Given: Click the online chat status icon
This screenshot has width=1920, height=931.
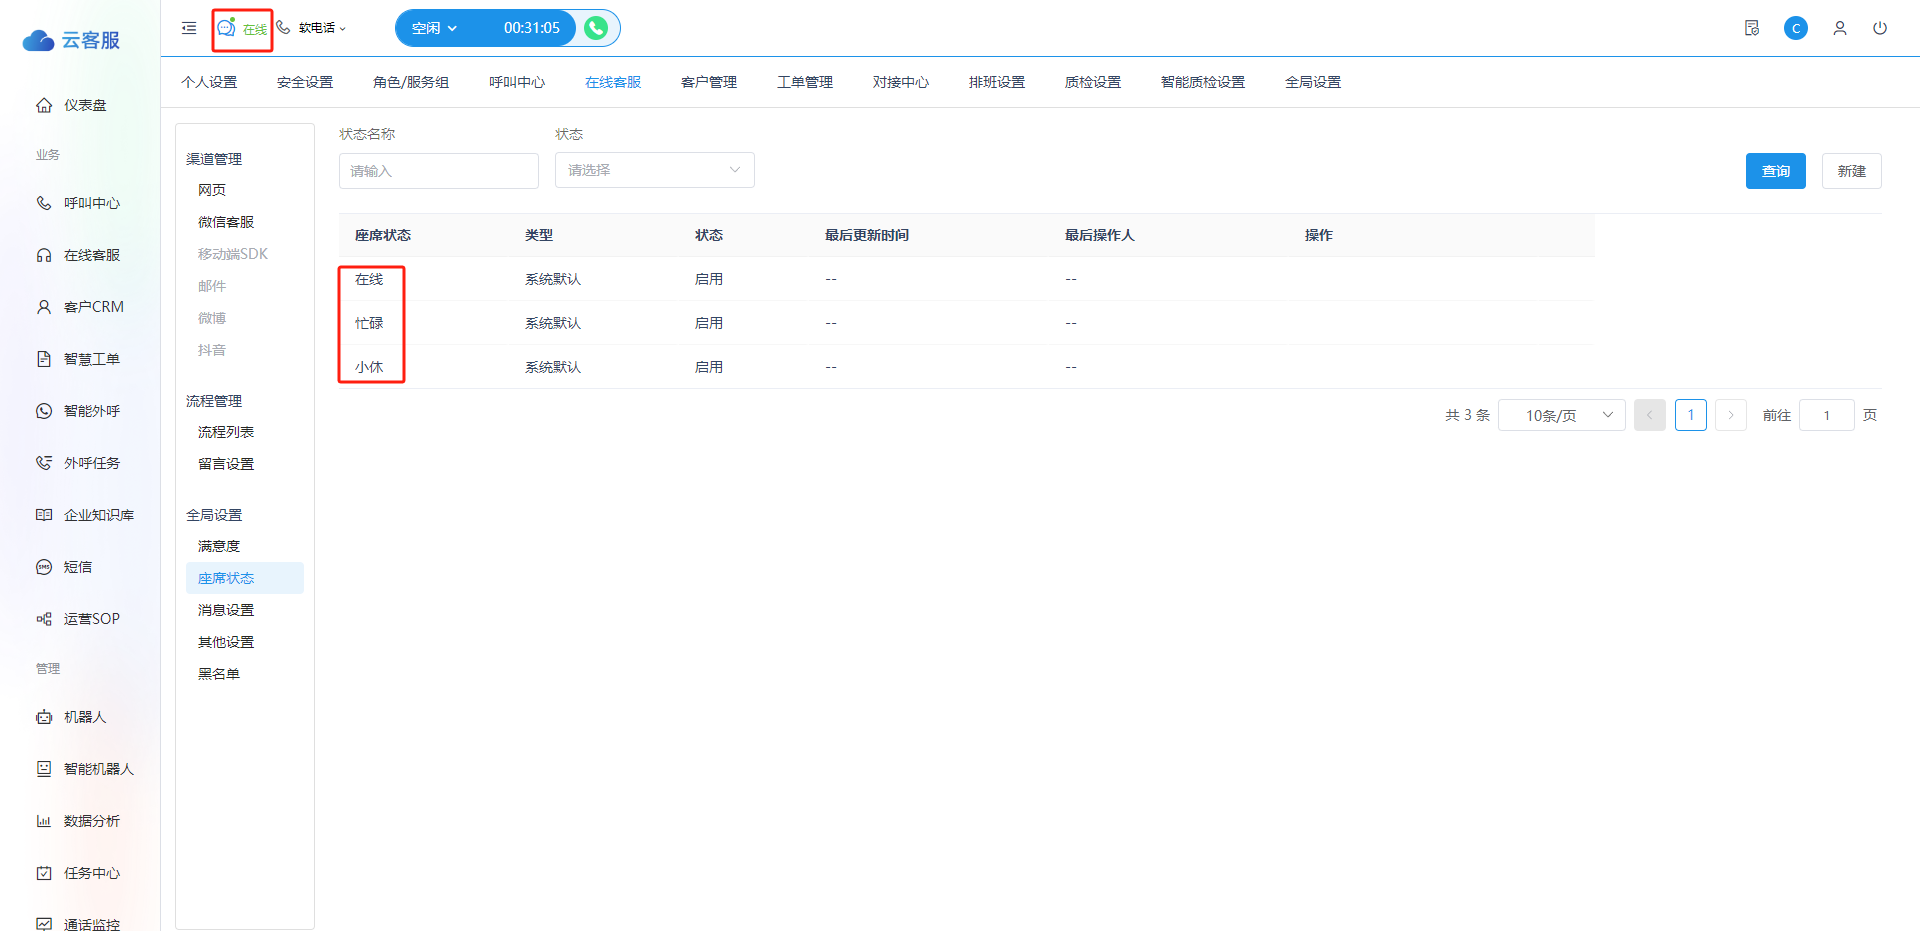Looking at the screenshot, I should point(227,28).
